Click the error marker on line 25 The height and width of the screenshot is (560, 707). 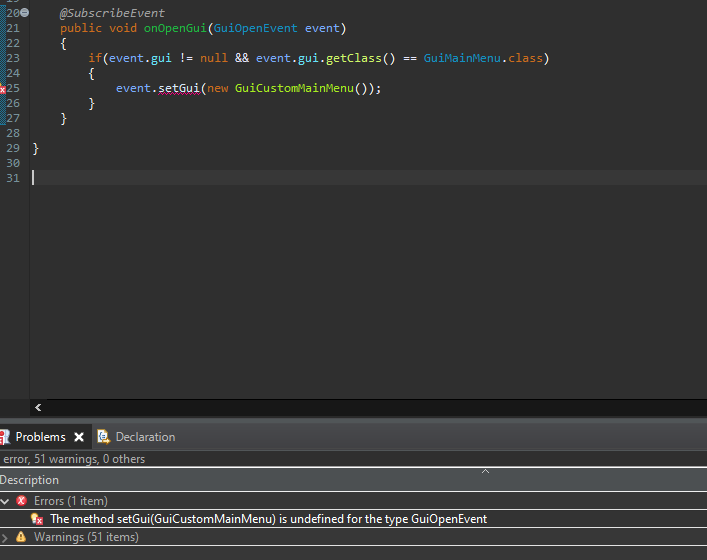click(x=3, y=89)
